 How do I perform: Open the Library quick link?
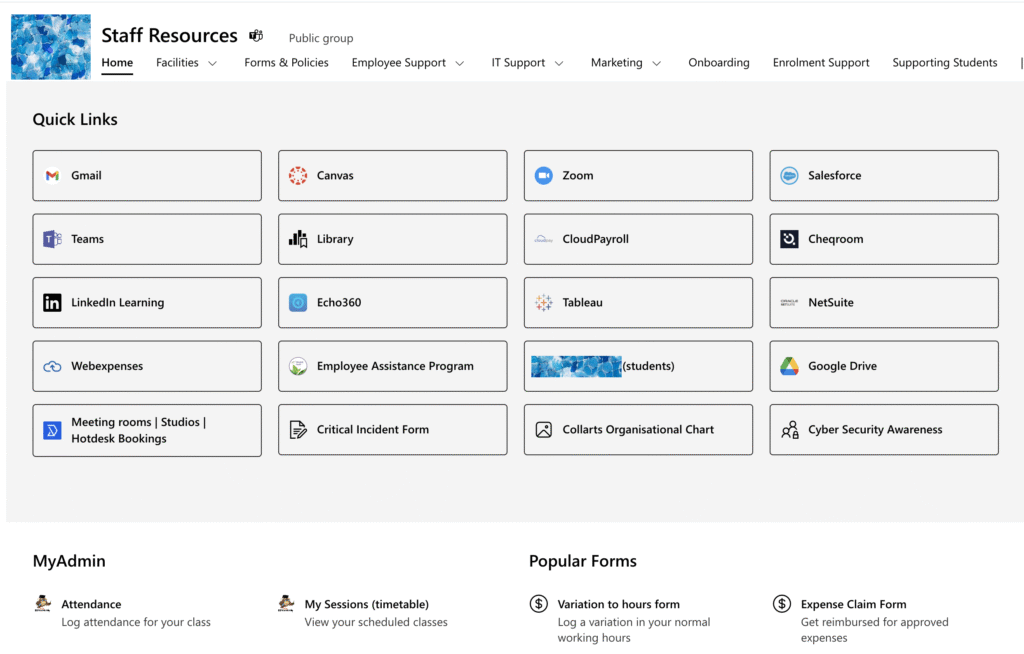(x=392, y=239)
